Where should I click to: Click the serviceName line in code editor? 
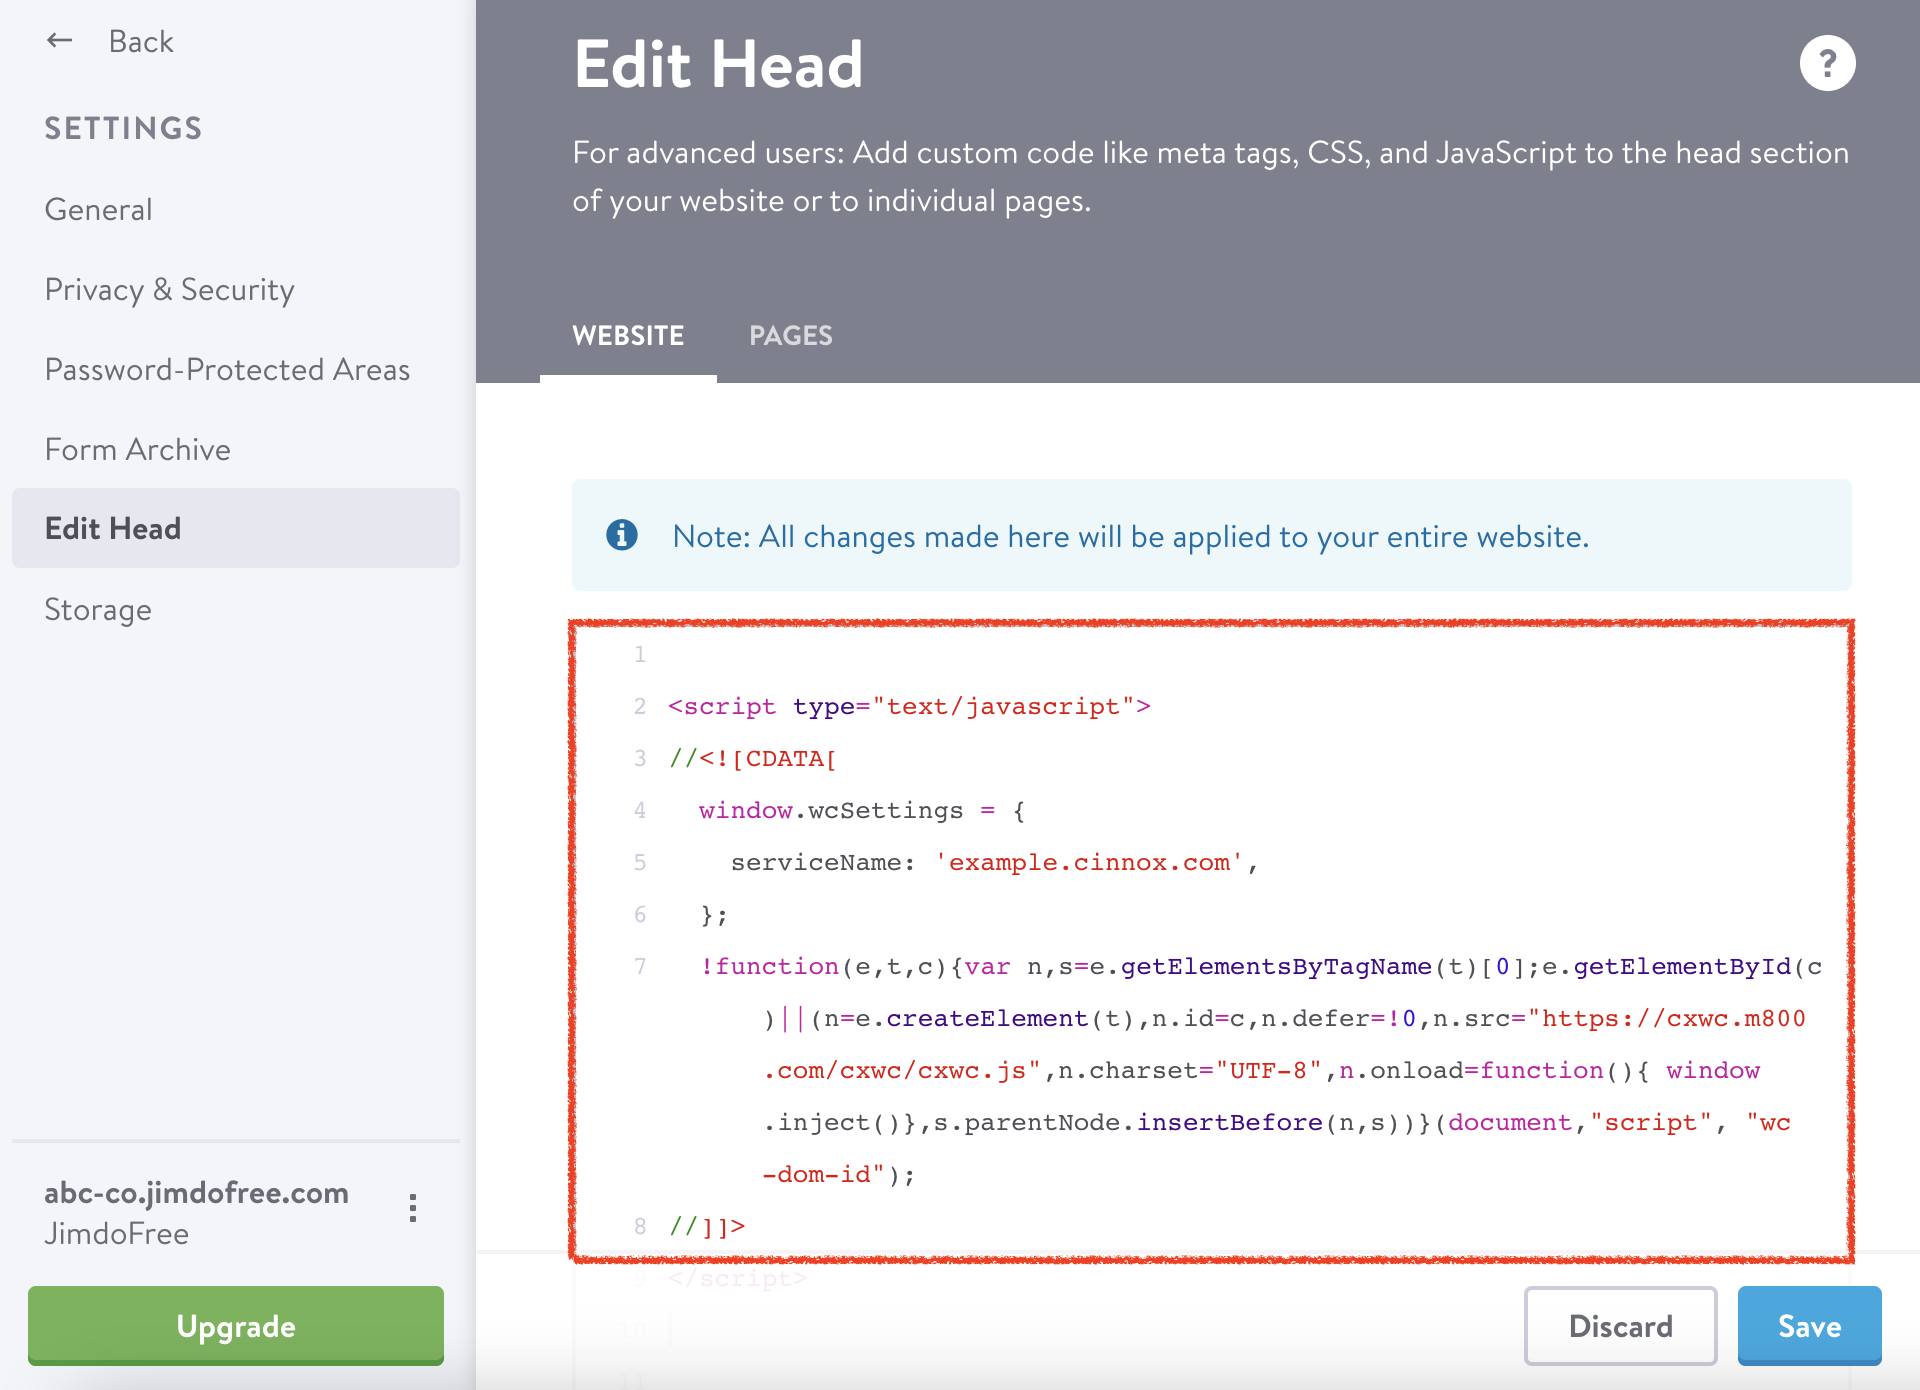pyautogui.click(x=993, y=863)
